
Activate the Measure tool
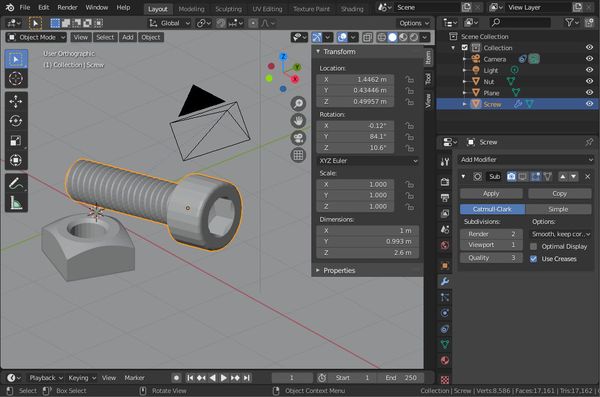click(x=16, y=203)
